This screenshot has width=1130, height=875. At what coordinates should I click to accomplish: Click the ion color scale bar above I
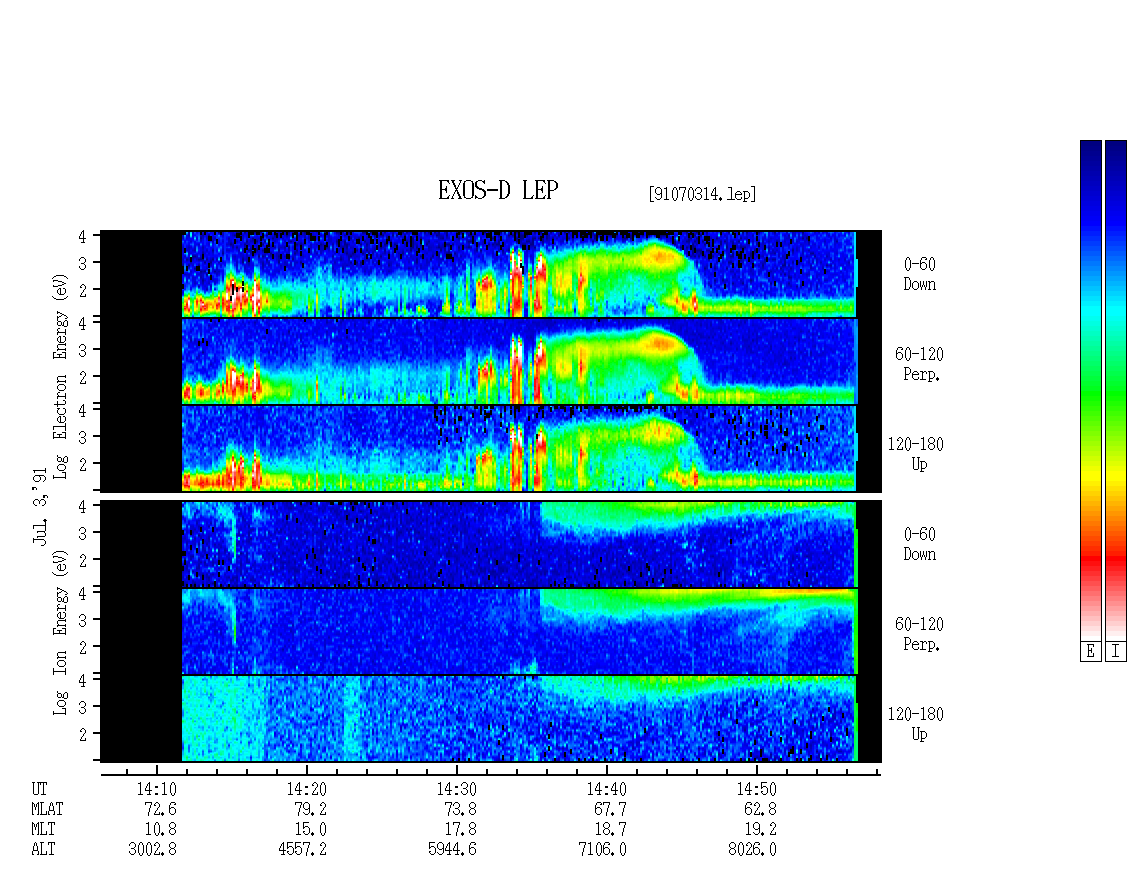point(1116,390)
